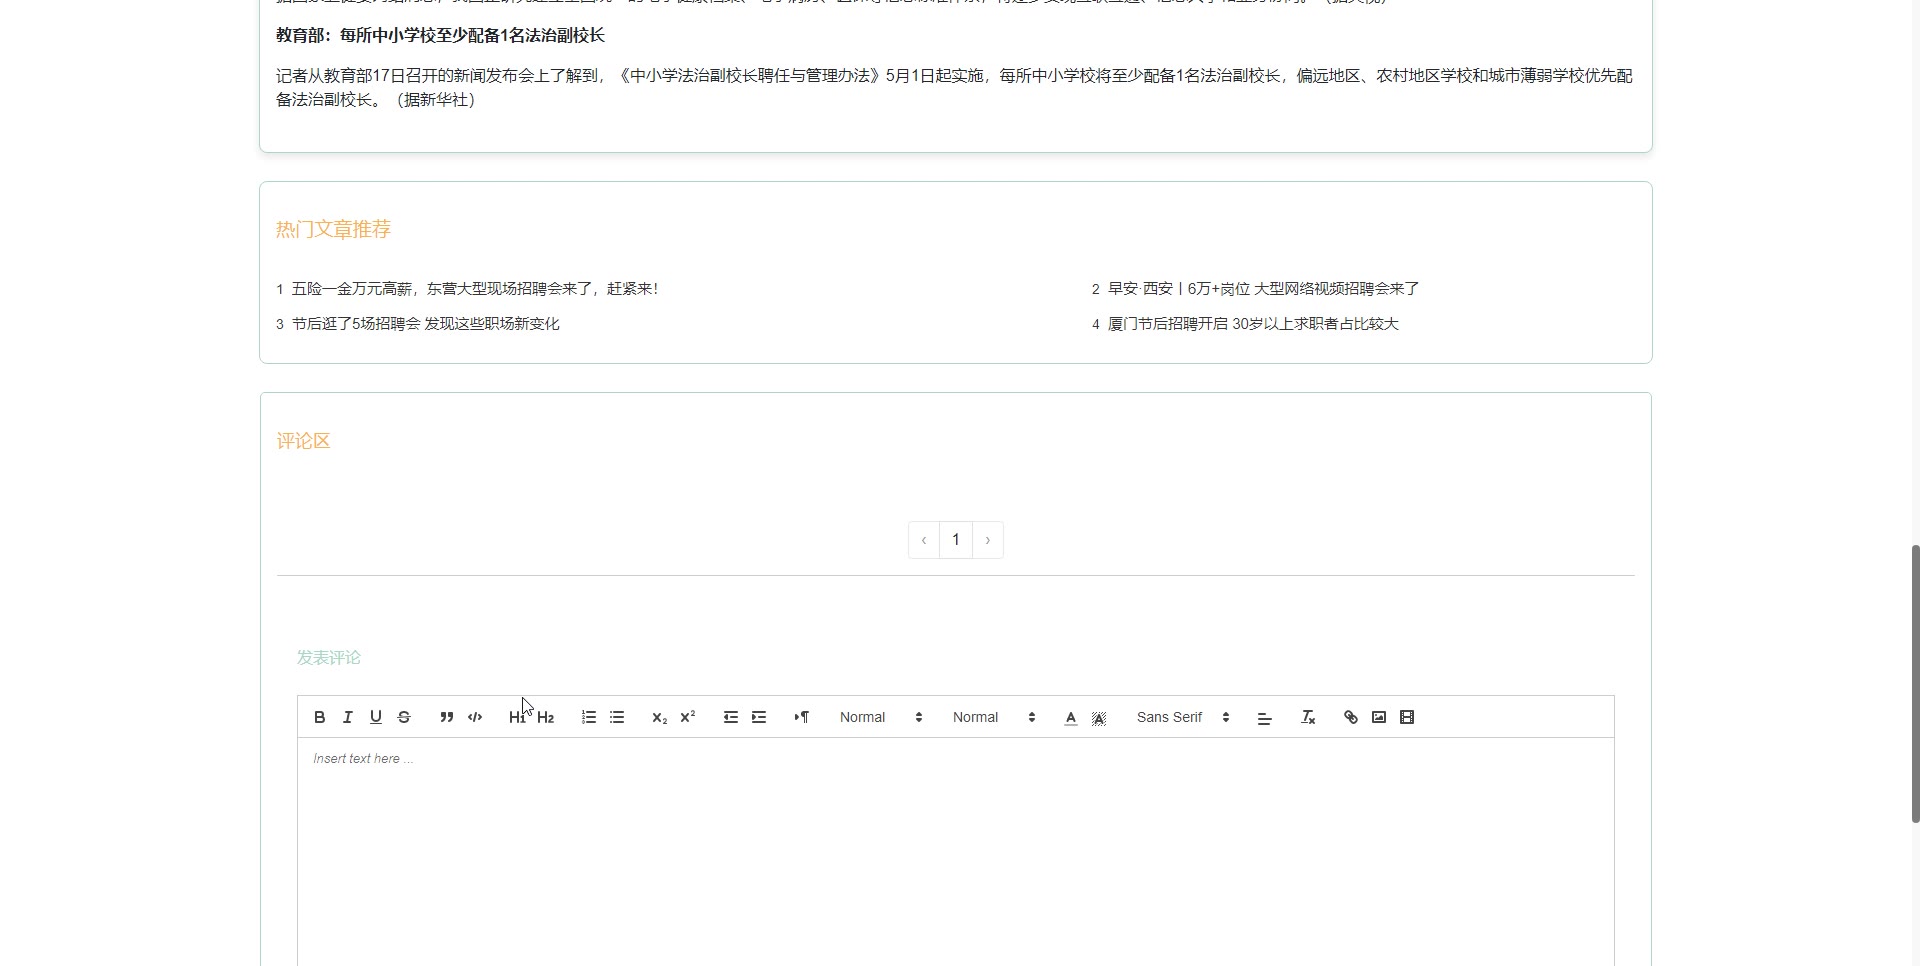
Task: Apply superscript formatting
Action: coord(688,717)
